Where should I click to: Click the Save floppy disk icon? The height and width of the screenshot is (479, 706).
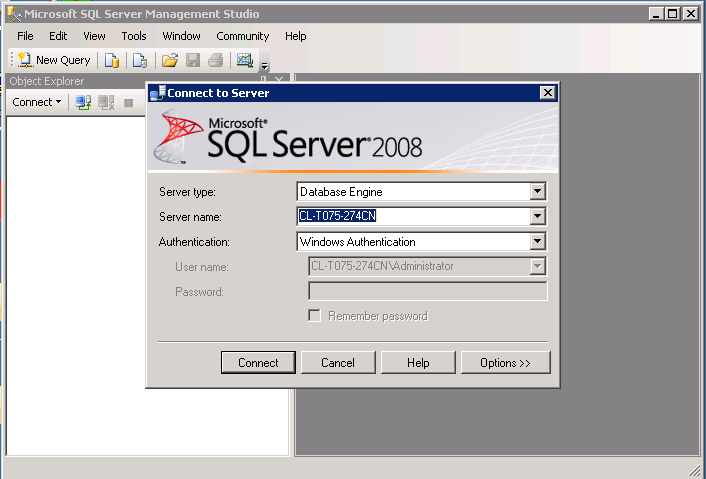coord(193,60)
